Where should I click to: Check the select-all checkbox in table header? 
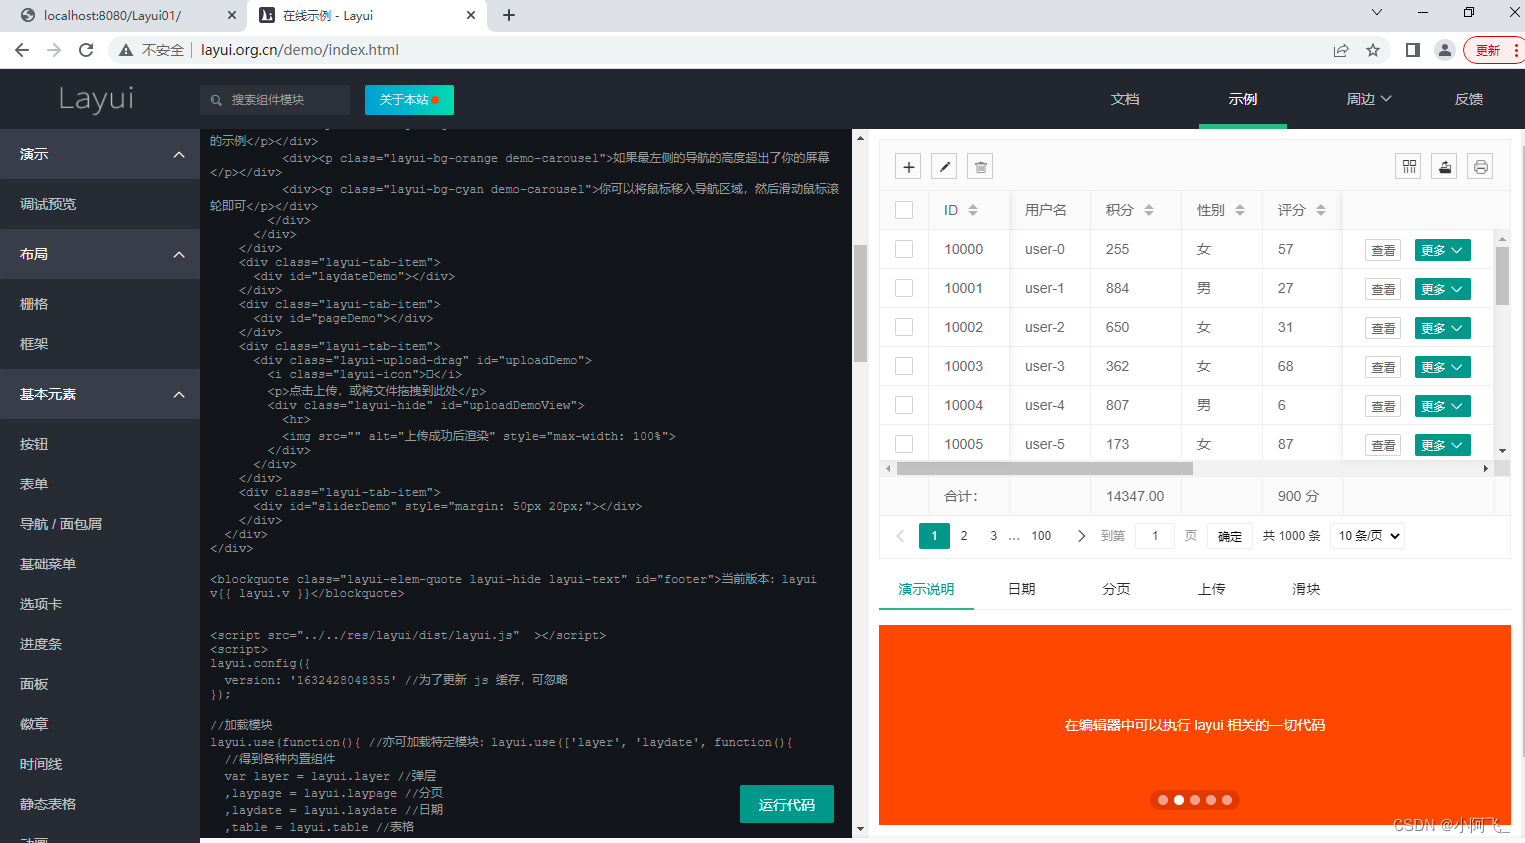click(904, 210)
